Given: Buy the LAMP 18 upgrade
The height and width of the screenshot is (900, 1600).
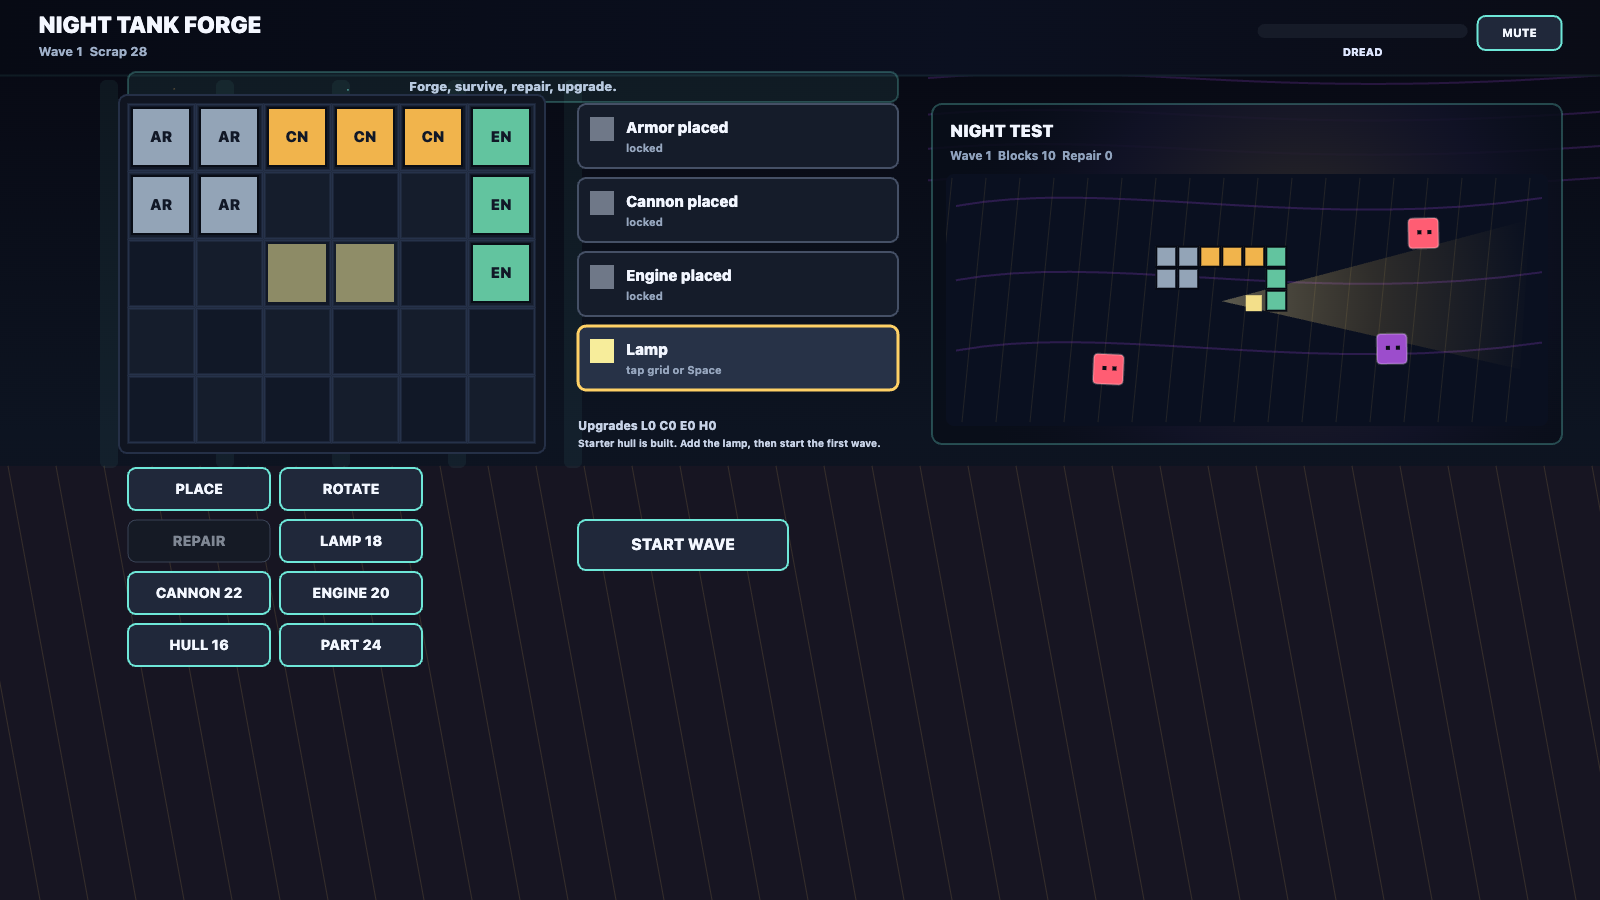Looking at the screenshot, I should [x=351, y=541].
